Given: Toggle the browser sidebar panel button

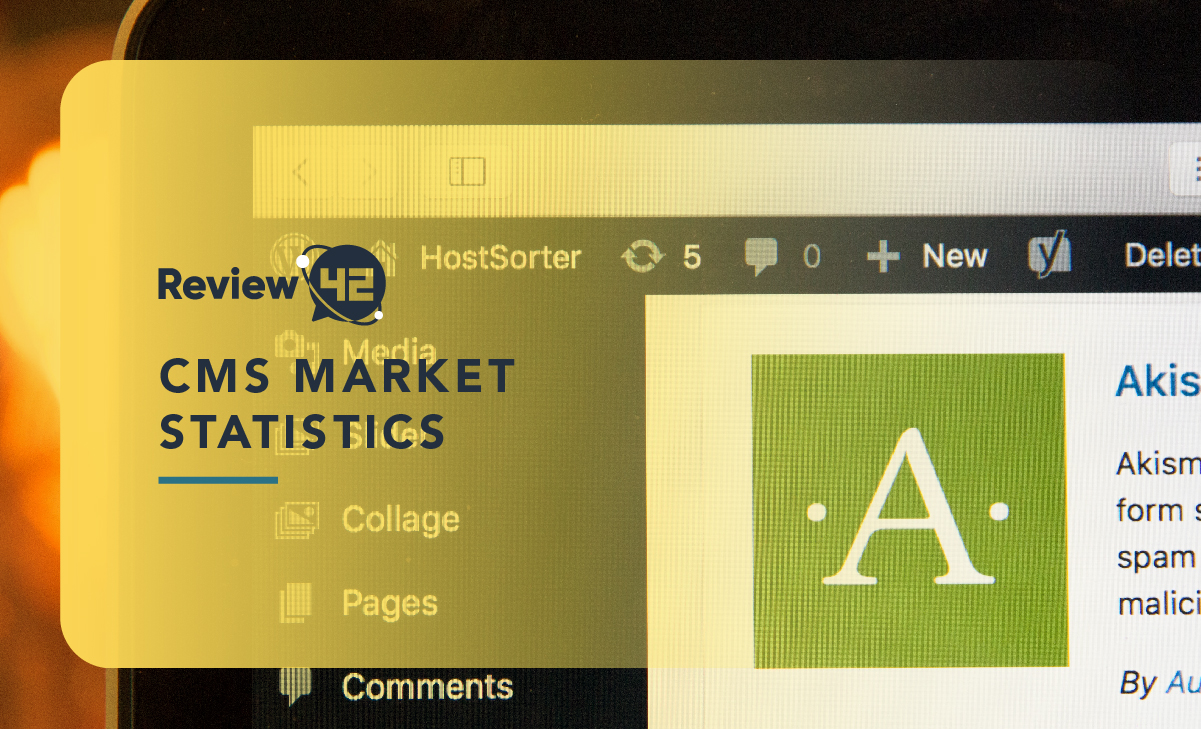Looking at the screenshot, I should pos(467,172).
